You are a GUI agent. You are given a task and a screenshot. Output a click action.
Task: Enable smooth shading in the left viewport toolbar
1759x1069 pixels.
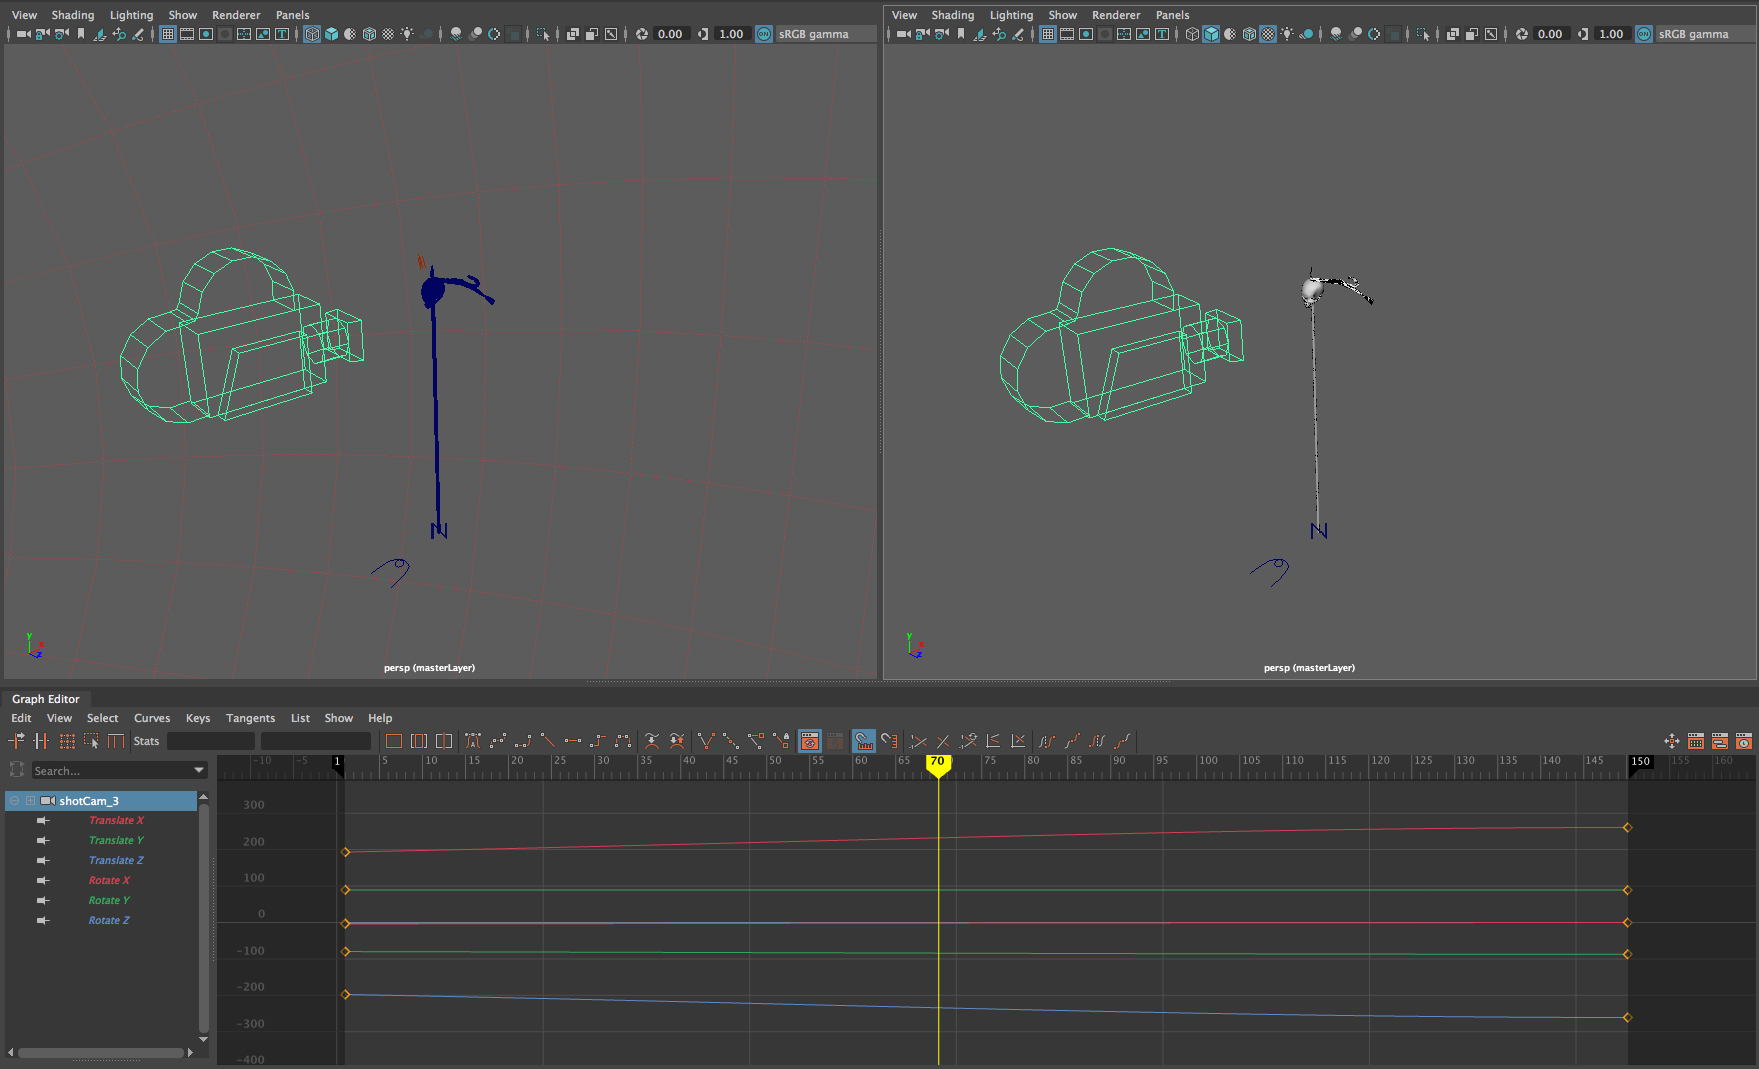click(330, 33)
